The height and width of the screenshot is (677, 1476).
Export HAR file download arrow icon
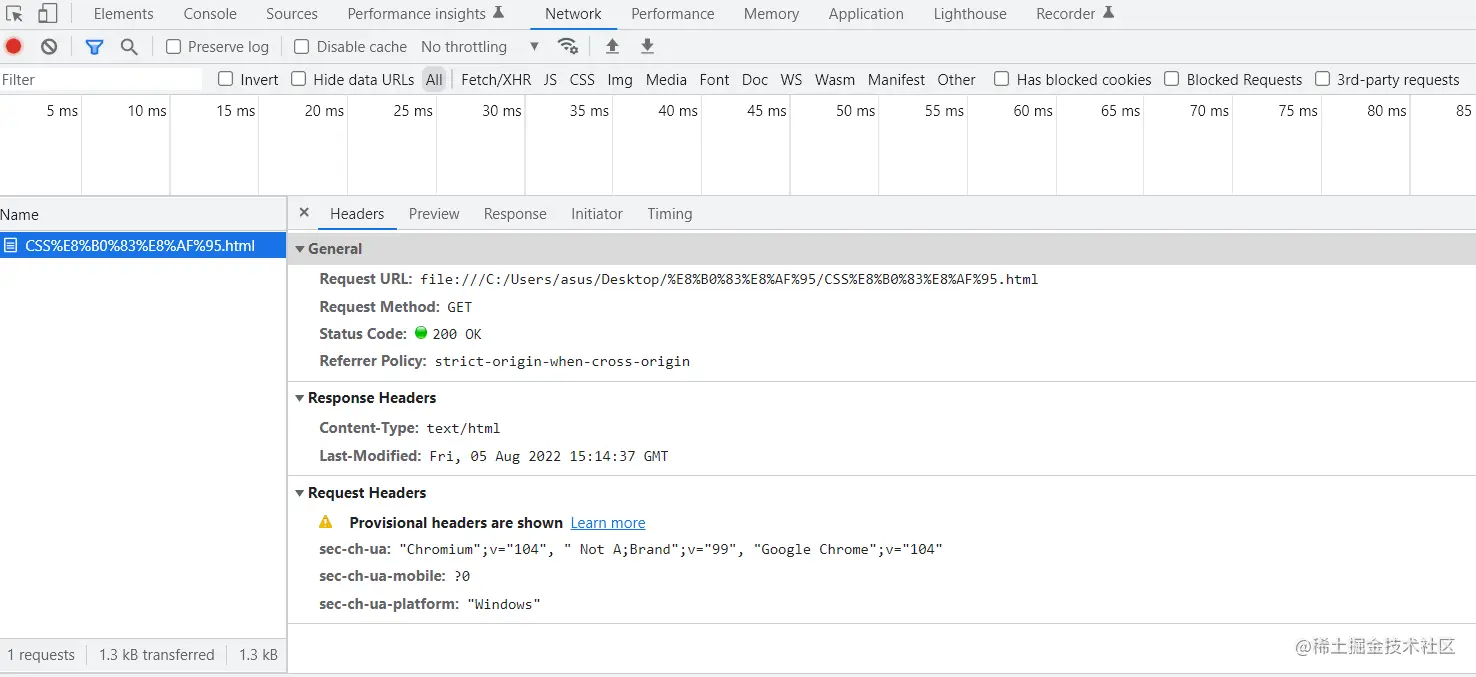pyautogui.click(x=647, y=46)
